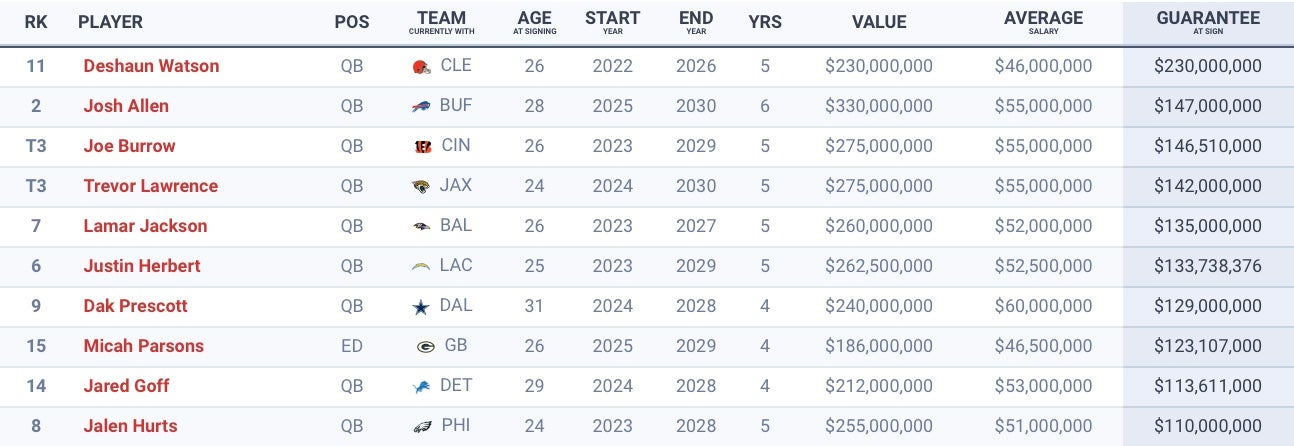Open Jalen Hurts player link
Image resolution: width=1294 pixels, height=446 pixels.
(130, 426)
